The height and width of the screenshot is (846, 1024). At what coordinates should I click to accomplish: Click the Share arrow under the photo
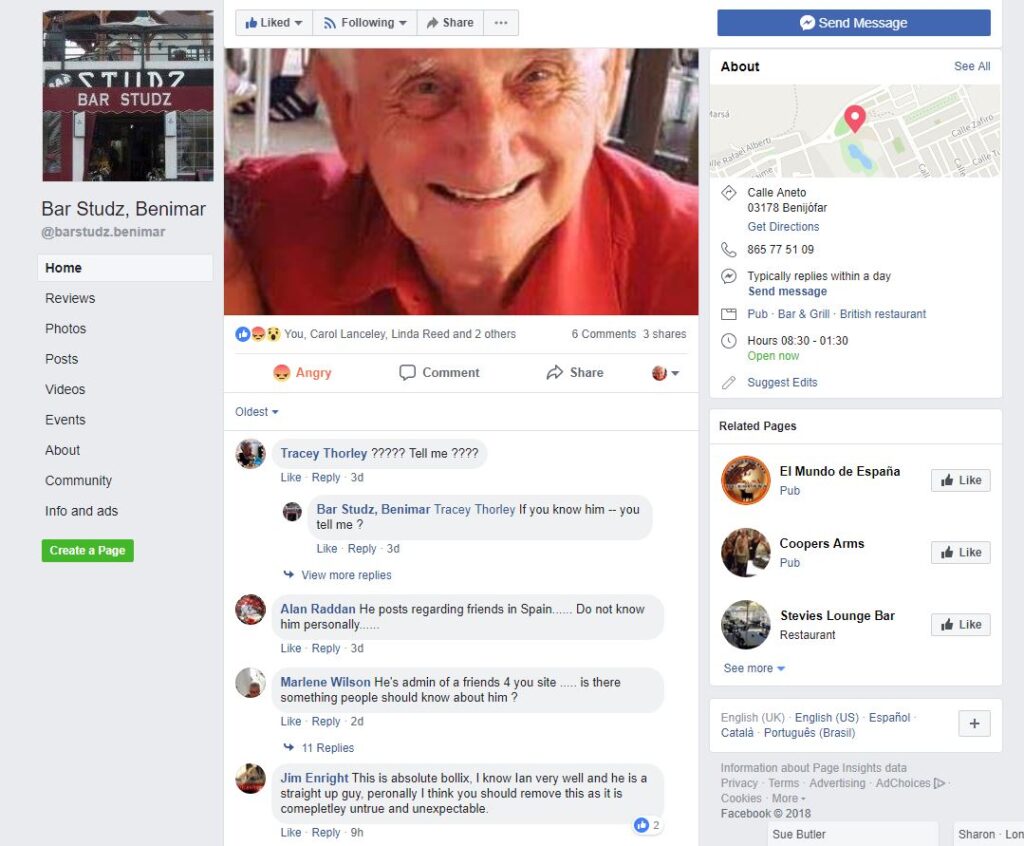point(554,372)
